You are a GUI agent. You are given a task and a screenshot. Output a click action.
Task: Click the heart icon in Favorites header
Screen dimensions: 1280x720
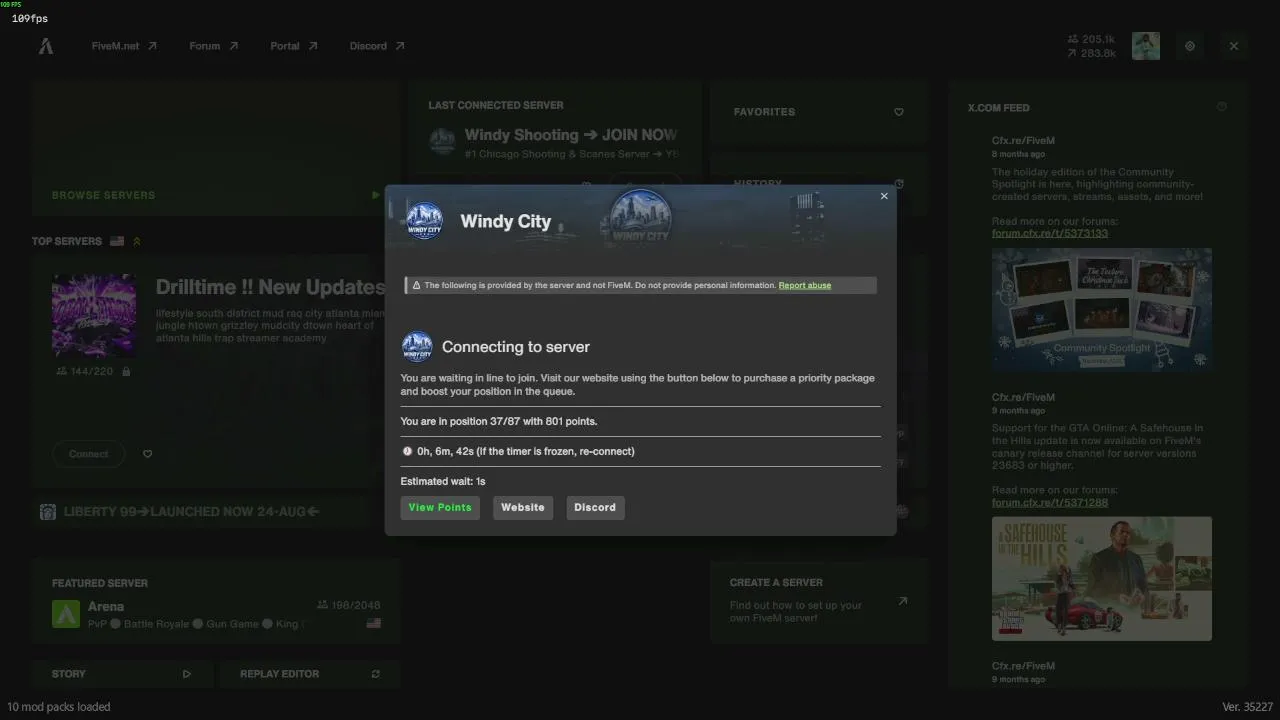(899, 112)
